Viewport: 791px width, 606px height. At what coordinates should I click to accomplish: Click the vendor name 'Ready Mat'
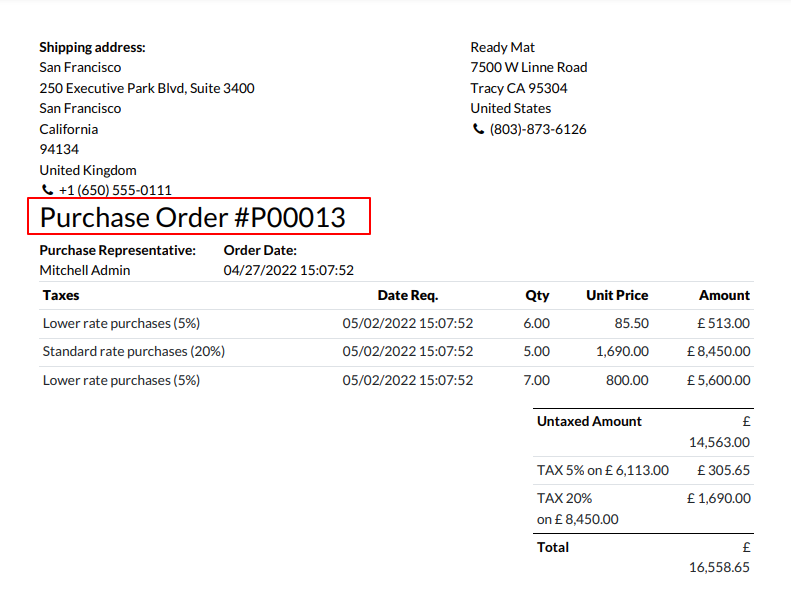click(x=502, y=47)
